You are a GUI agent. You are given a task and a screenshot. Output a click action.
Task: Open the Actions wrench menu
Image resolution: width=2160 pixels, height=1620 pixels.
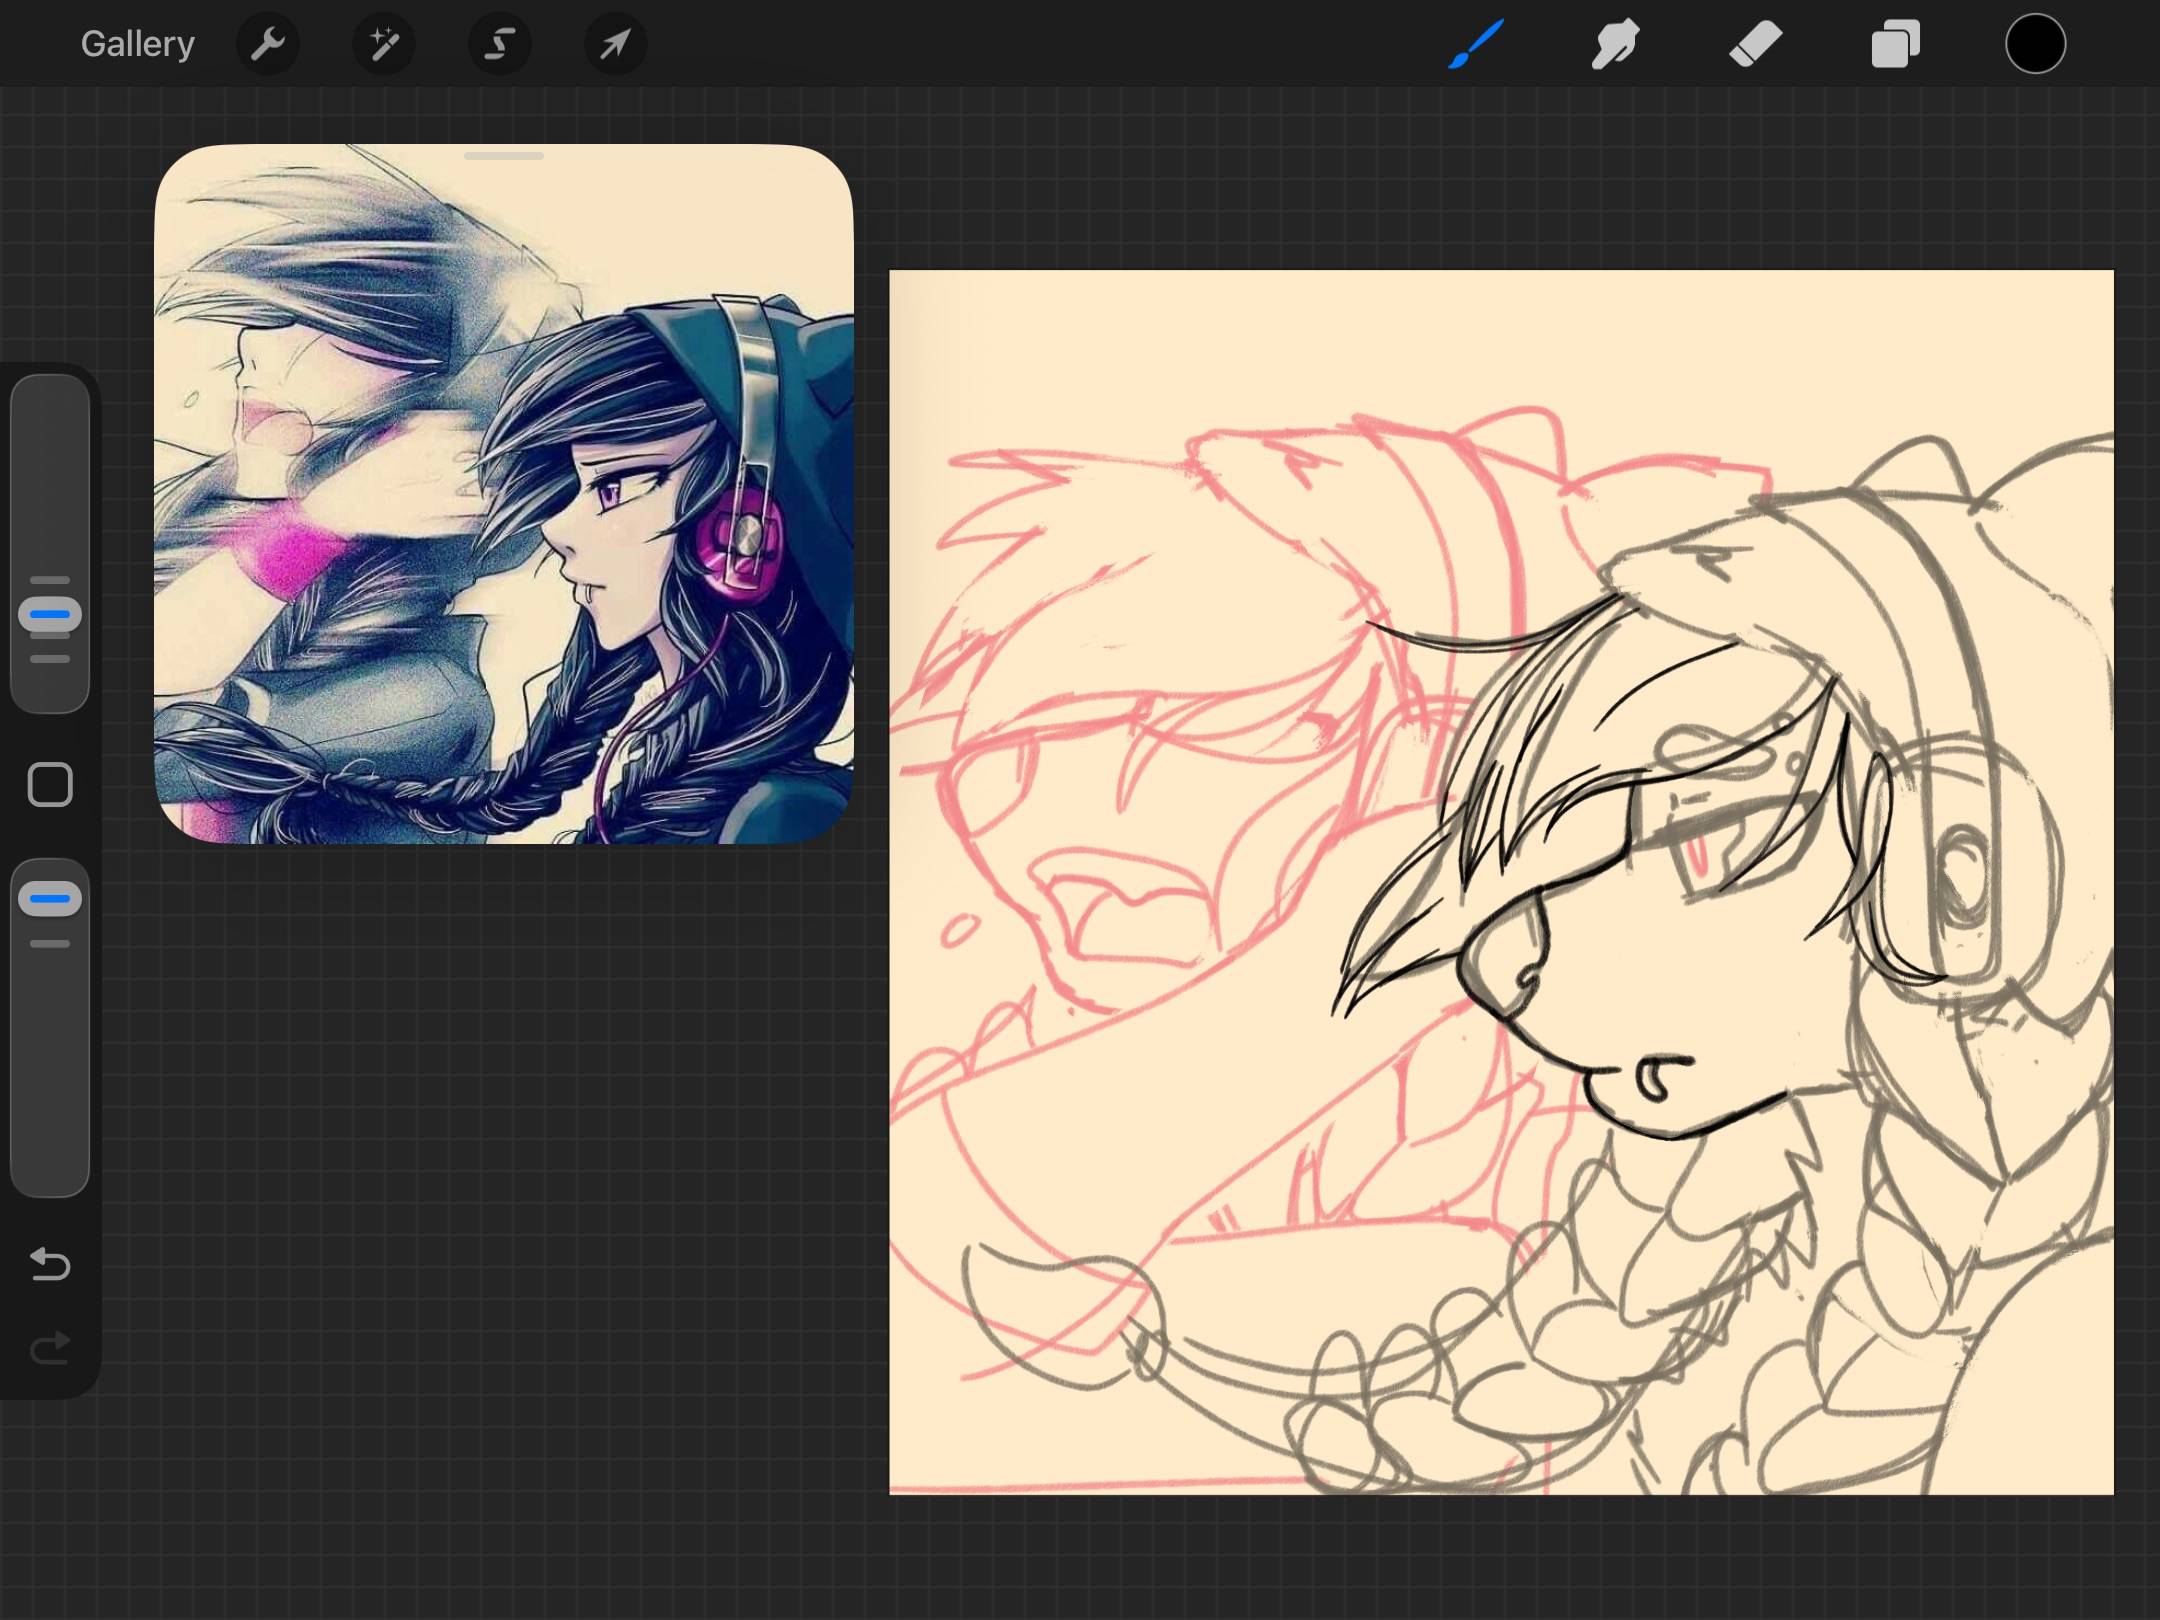(267, 44)
